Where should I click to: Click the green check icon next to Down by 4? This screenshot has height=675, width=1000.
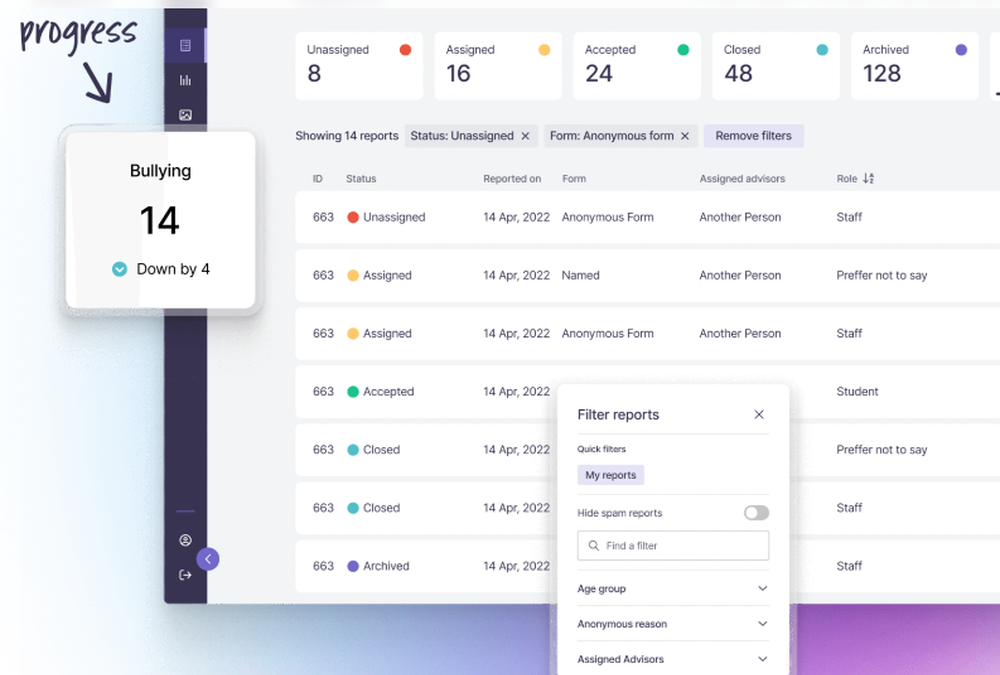121,268
